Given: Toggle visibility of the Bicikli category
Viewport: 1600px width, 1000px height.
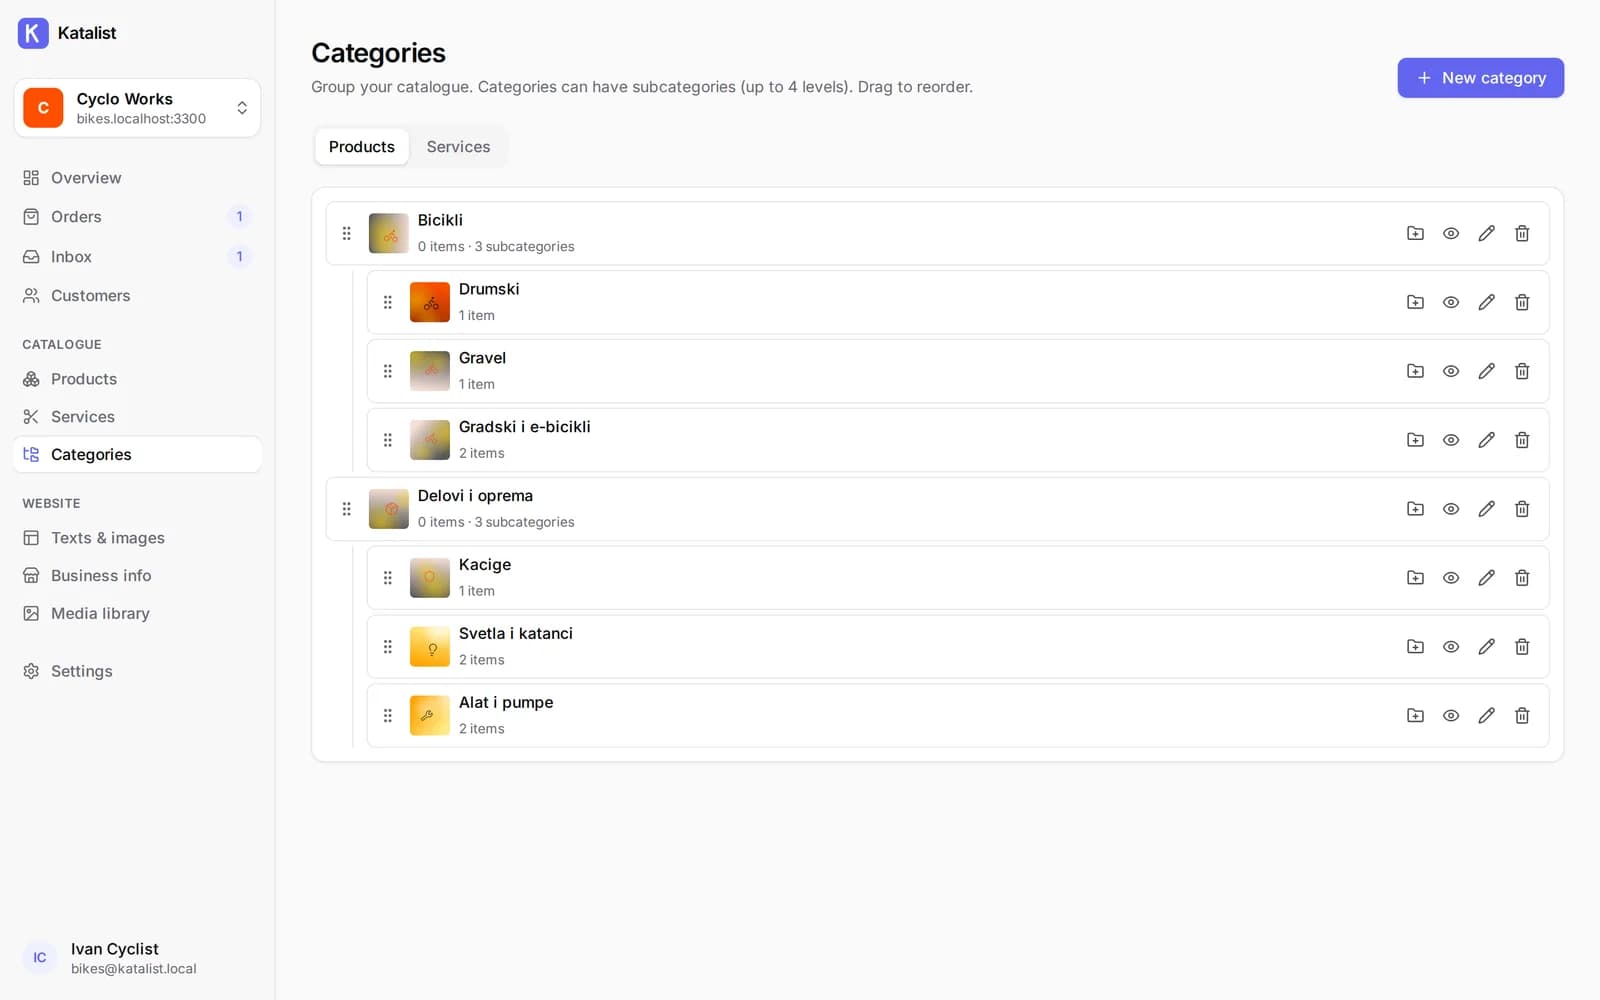Looking at the screenshot, I should [x=1451, y=233].
